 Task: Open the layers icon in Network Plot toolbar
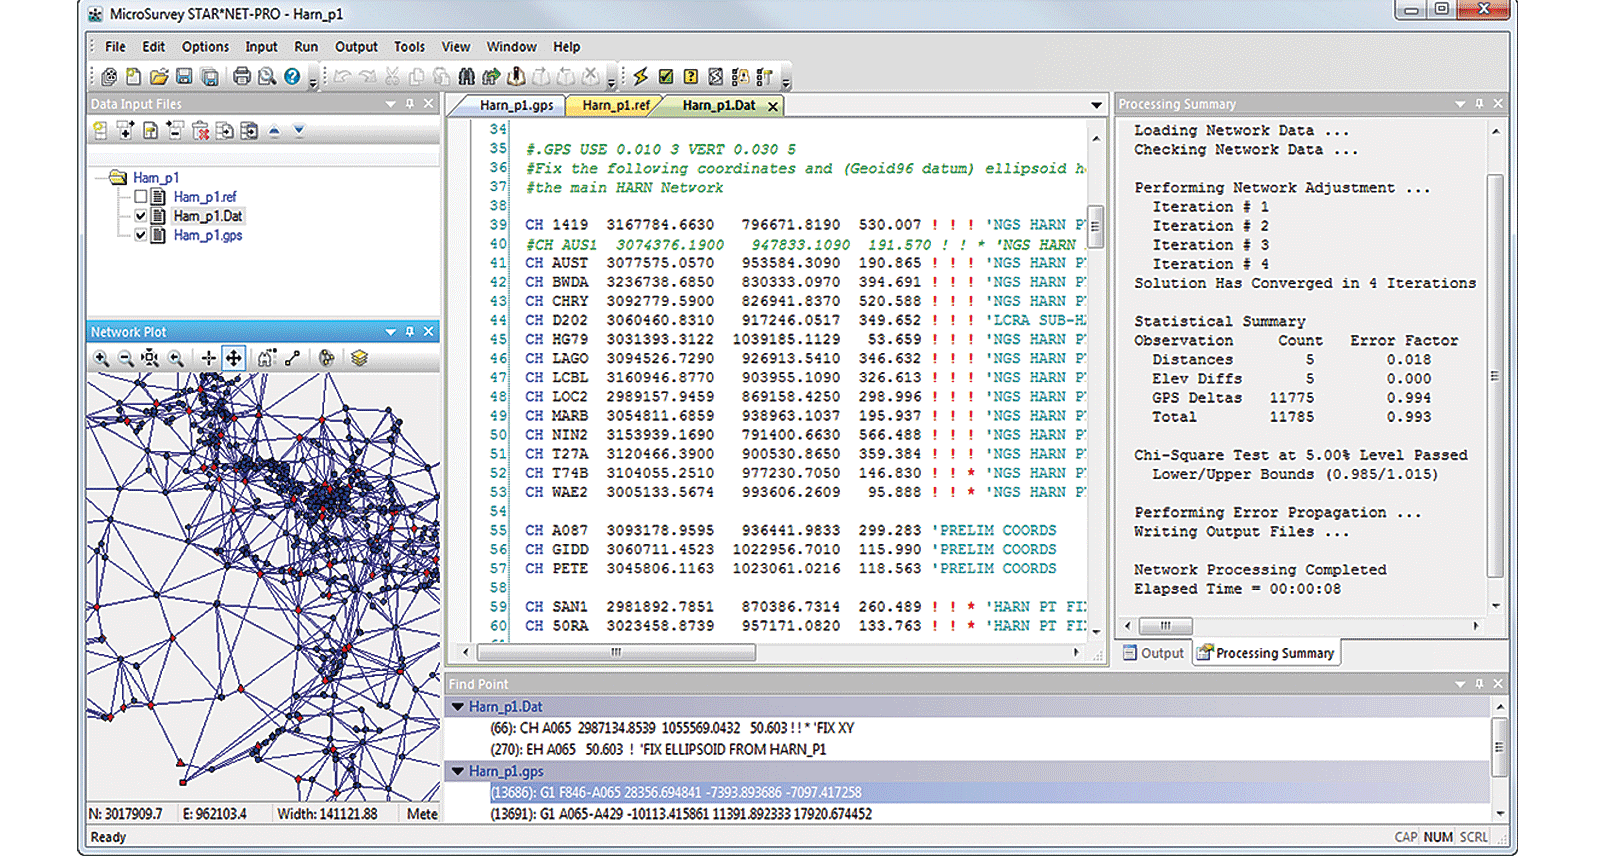click(359, 358)
